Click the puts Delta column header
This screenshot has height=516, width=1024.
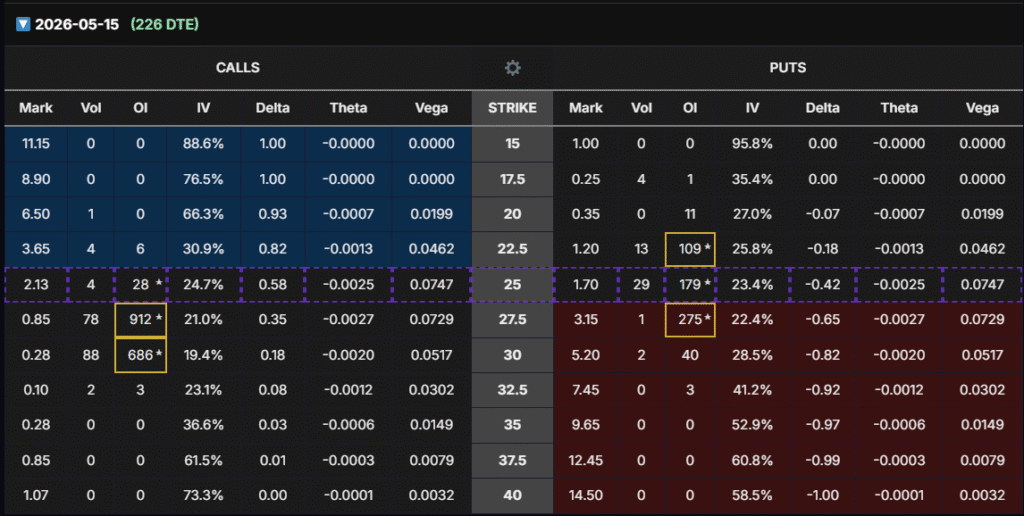point(825,108)
